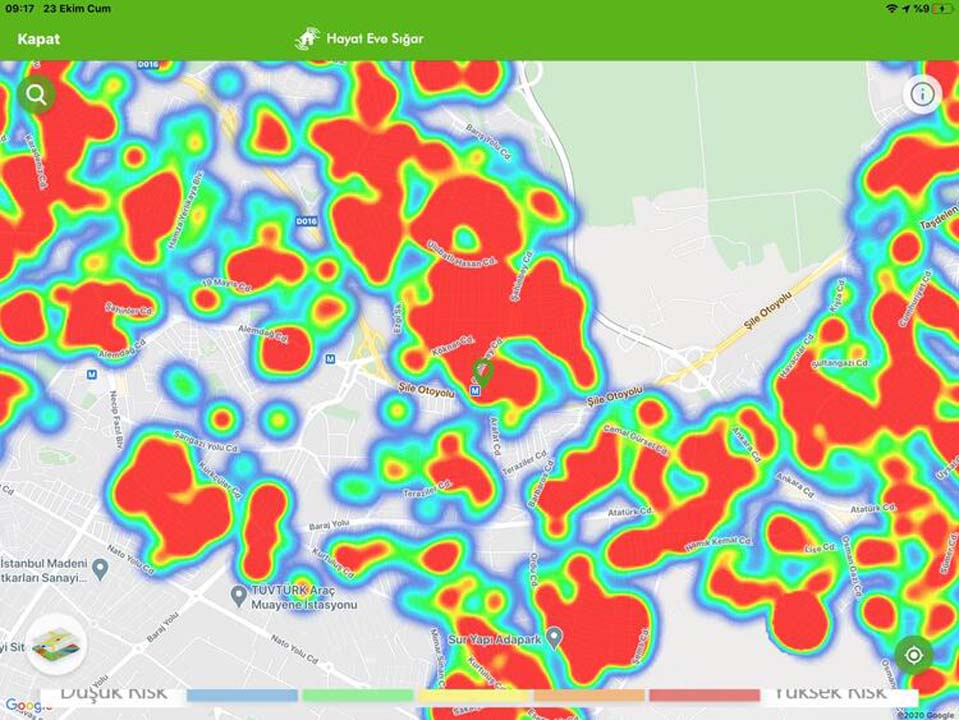This screenshot has height=720, width=959.
Task: Open the map layers type button
Action: point(57,644)
